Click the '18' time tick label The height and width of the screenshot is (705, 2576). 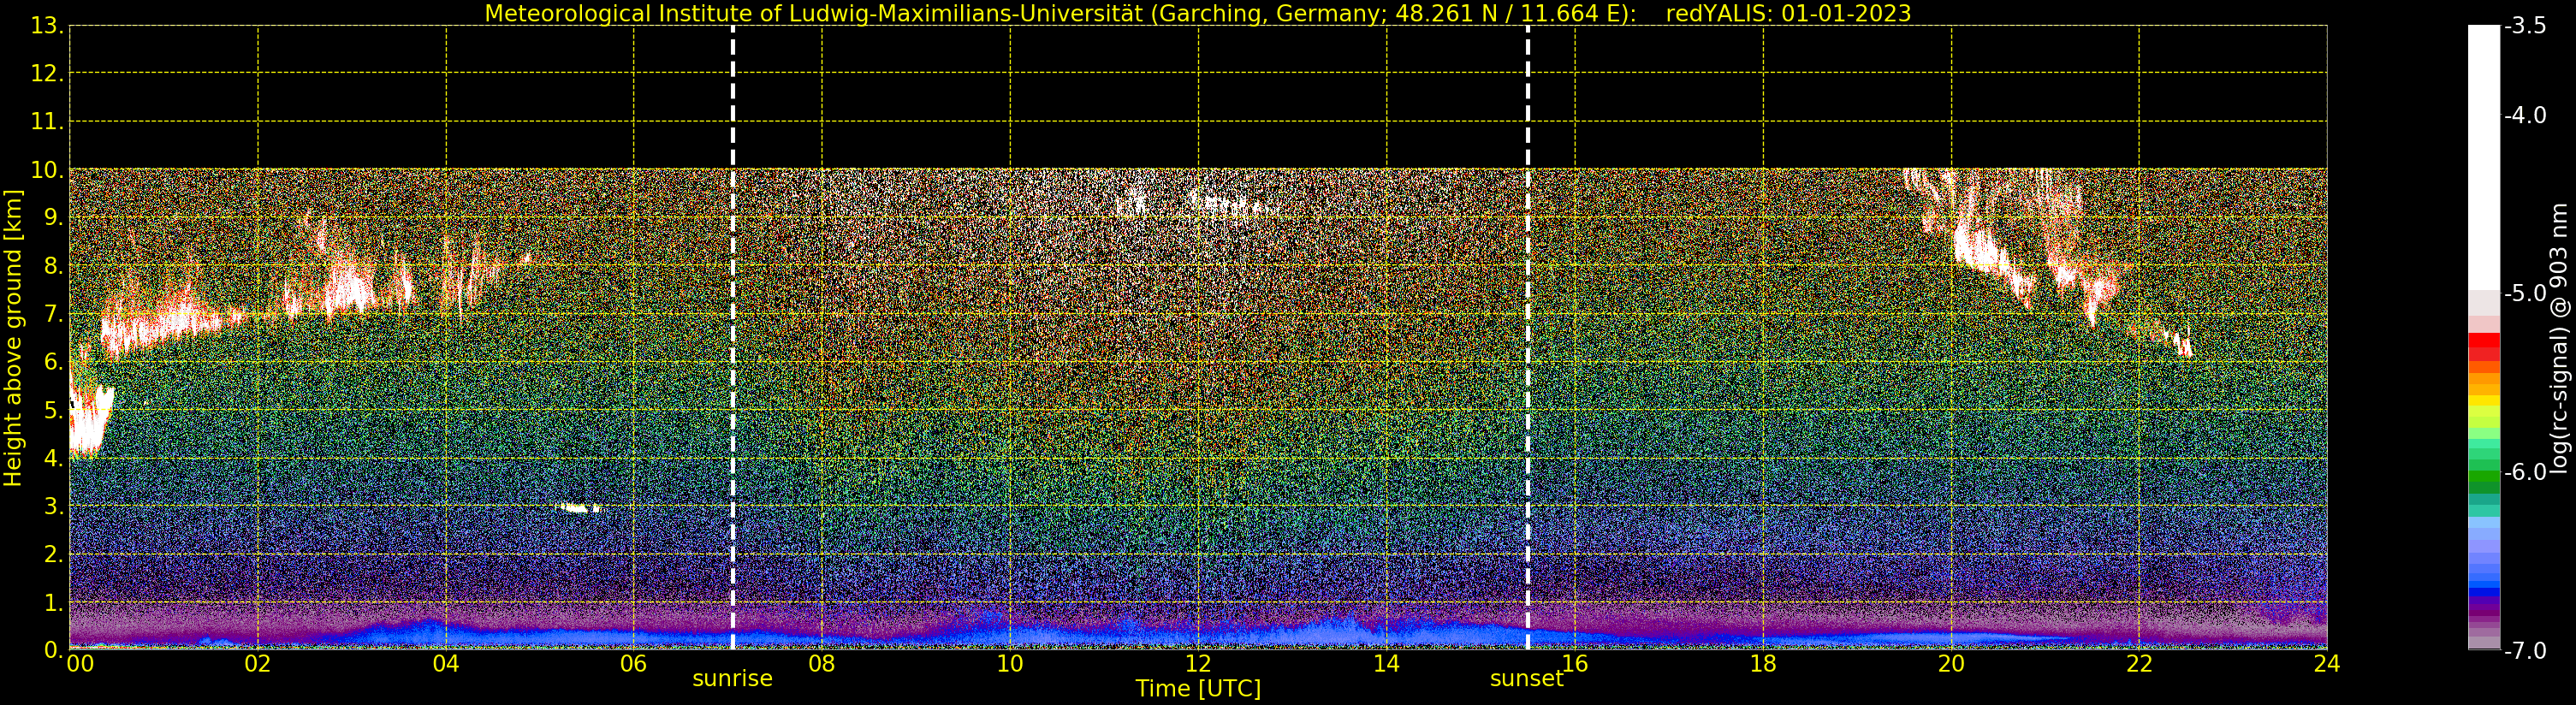pyautogui.click(x=1763, y=664)
